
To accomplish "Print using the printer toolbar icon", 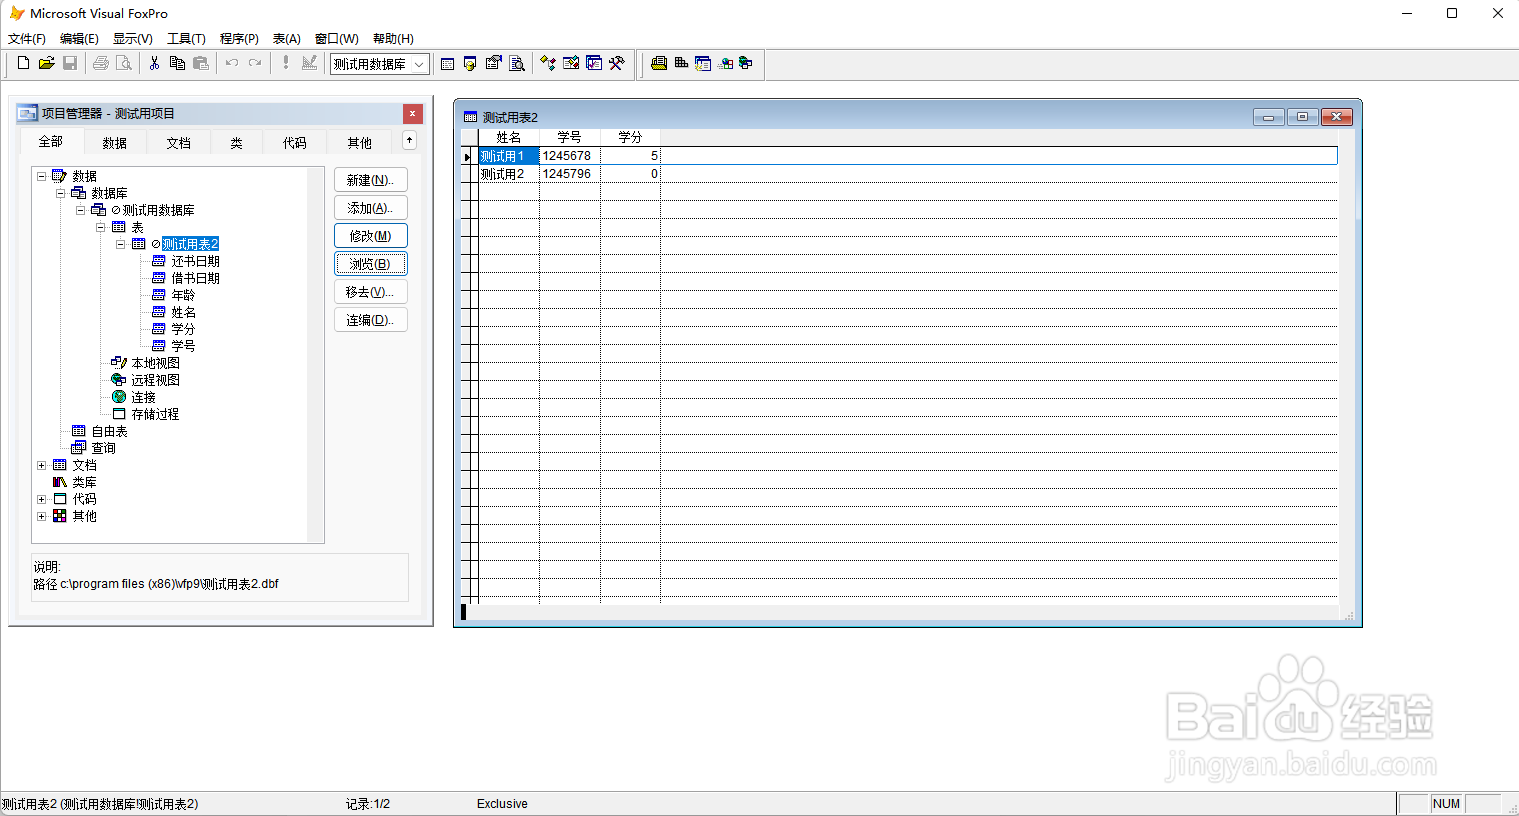I will [x=101, y=63].
